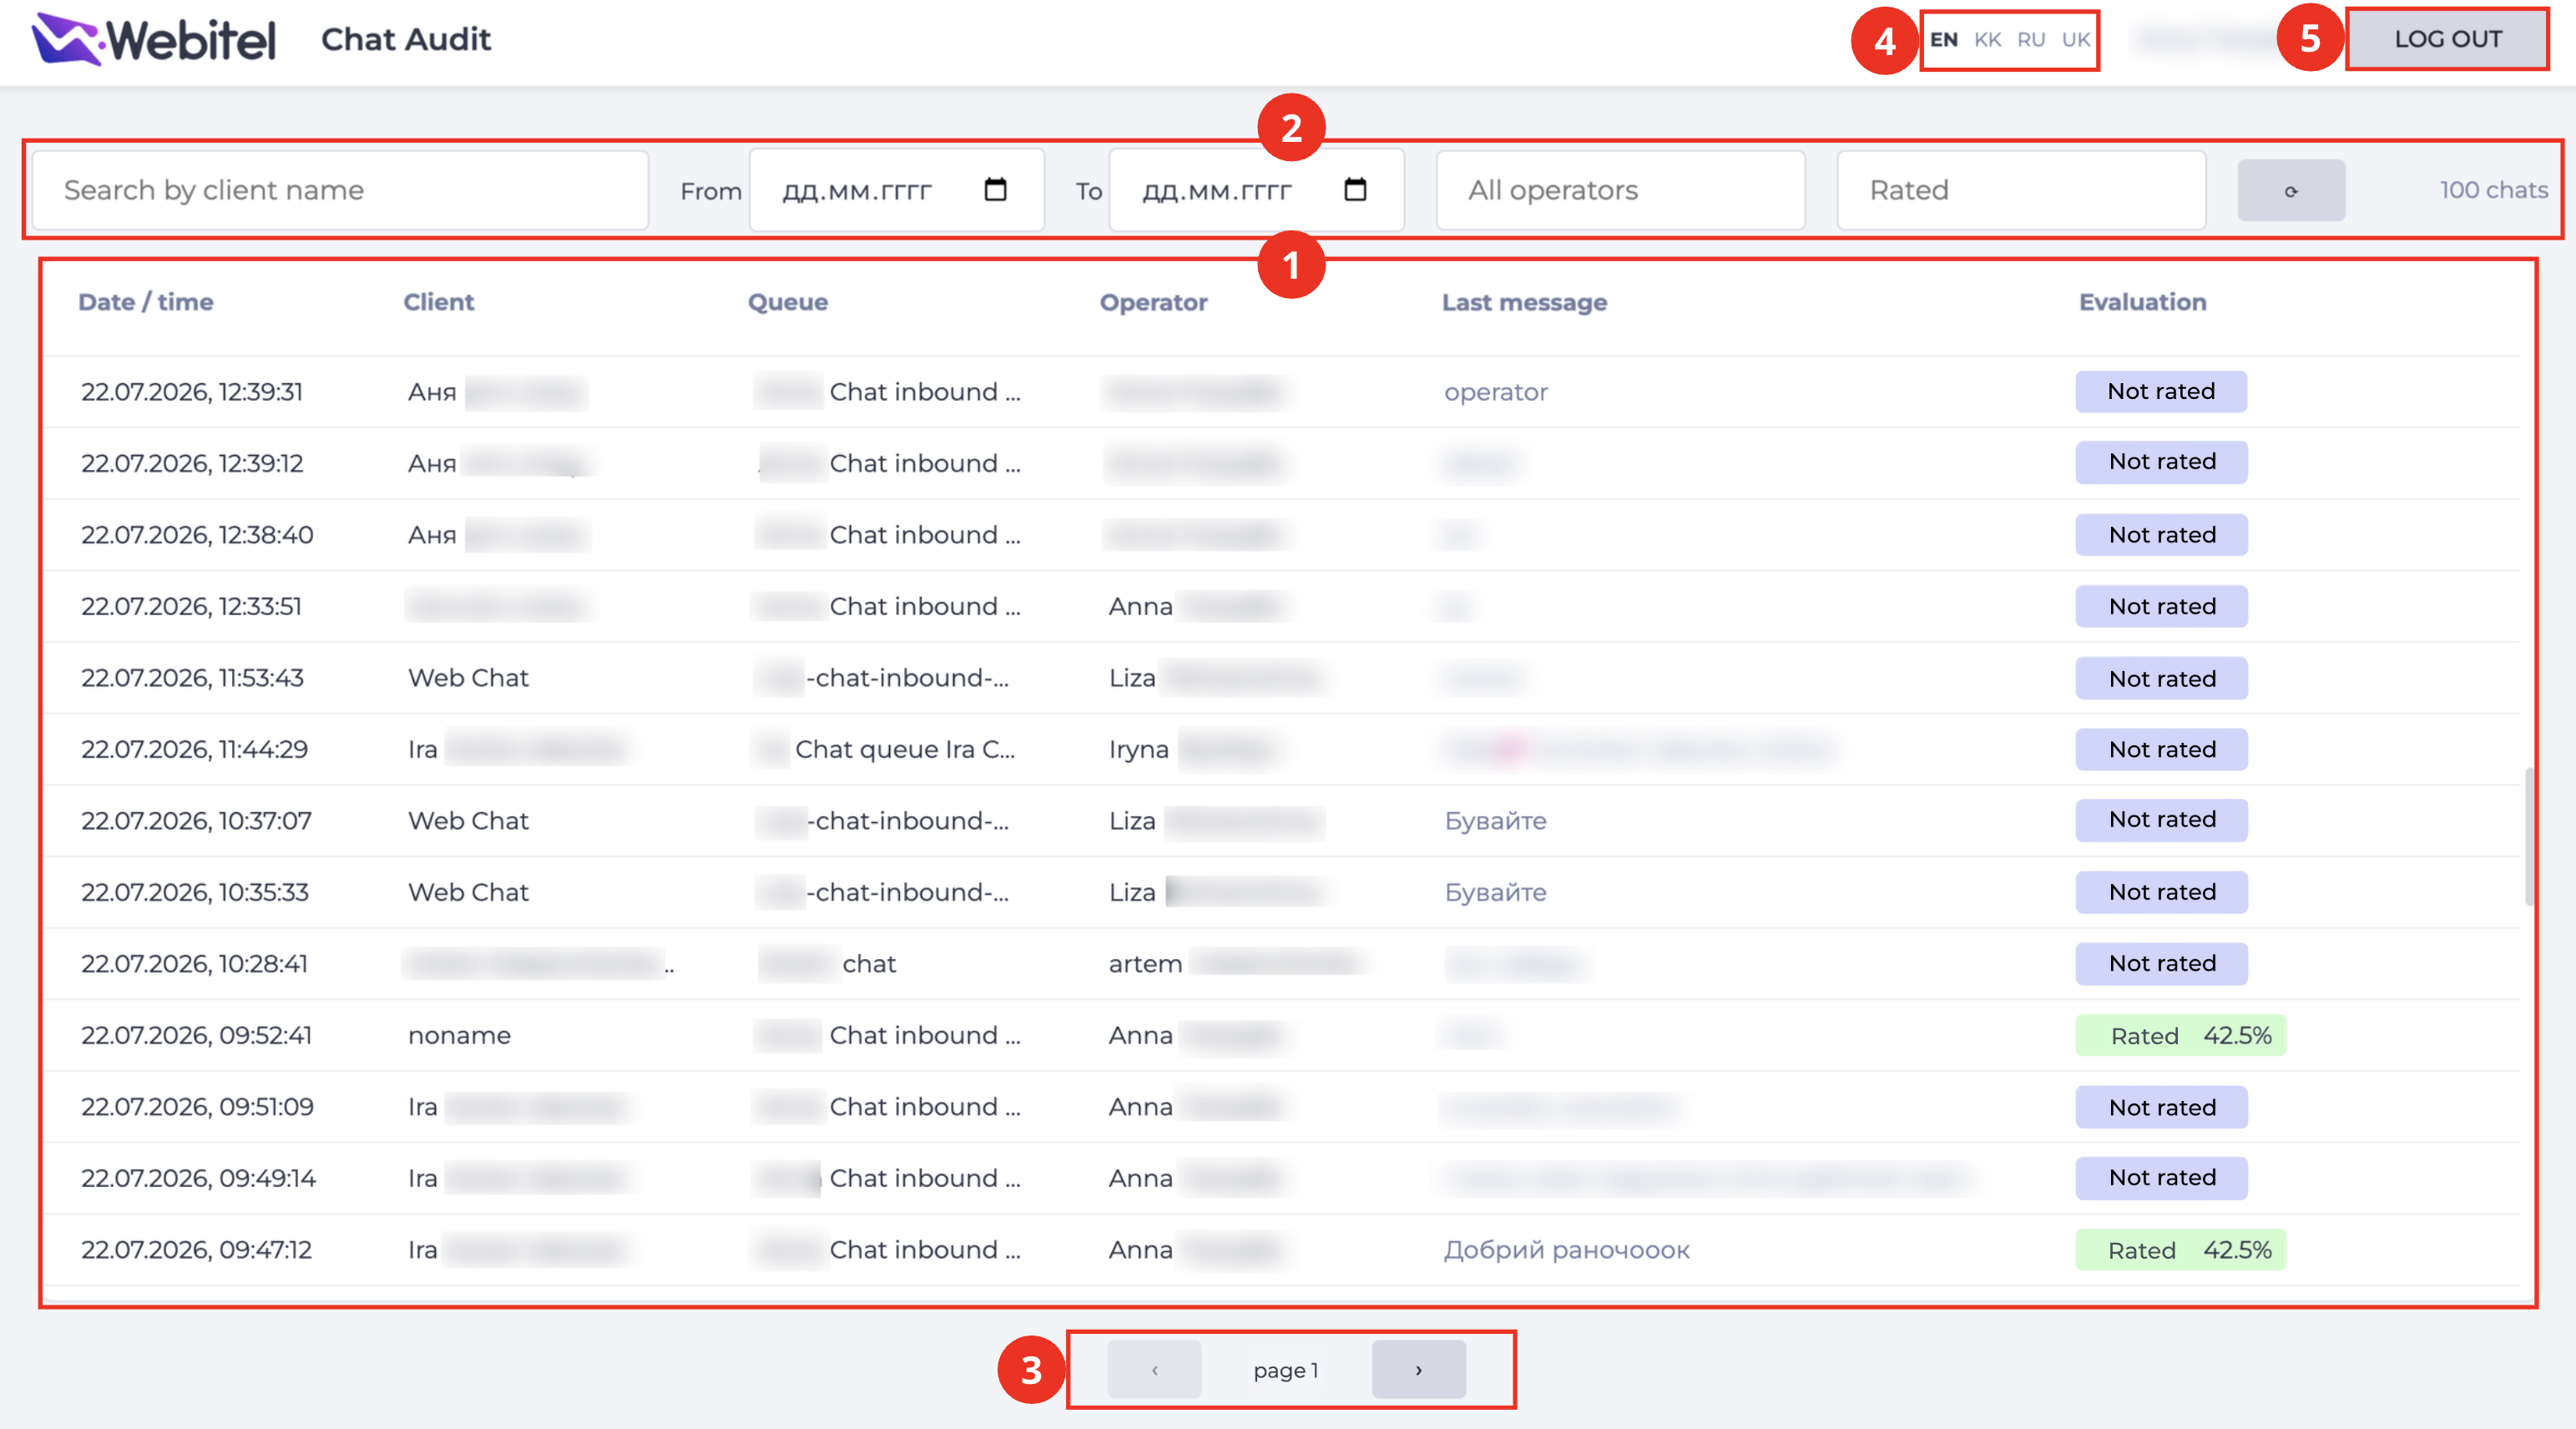Click the From date input field
Screen dimensions: 2576x1429
coord(896,190)
